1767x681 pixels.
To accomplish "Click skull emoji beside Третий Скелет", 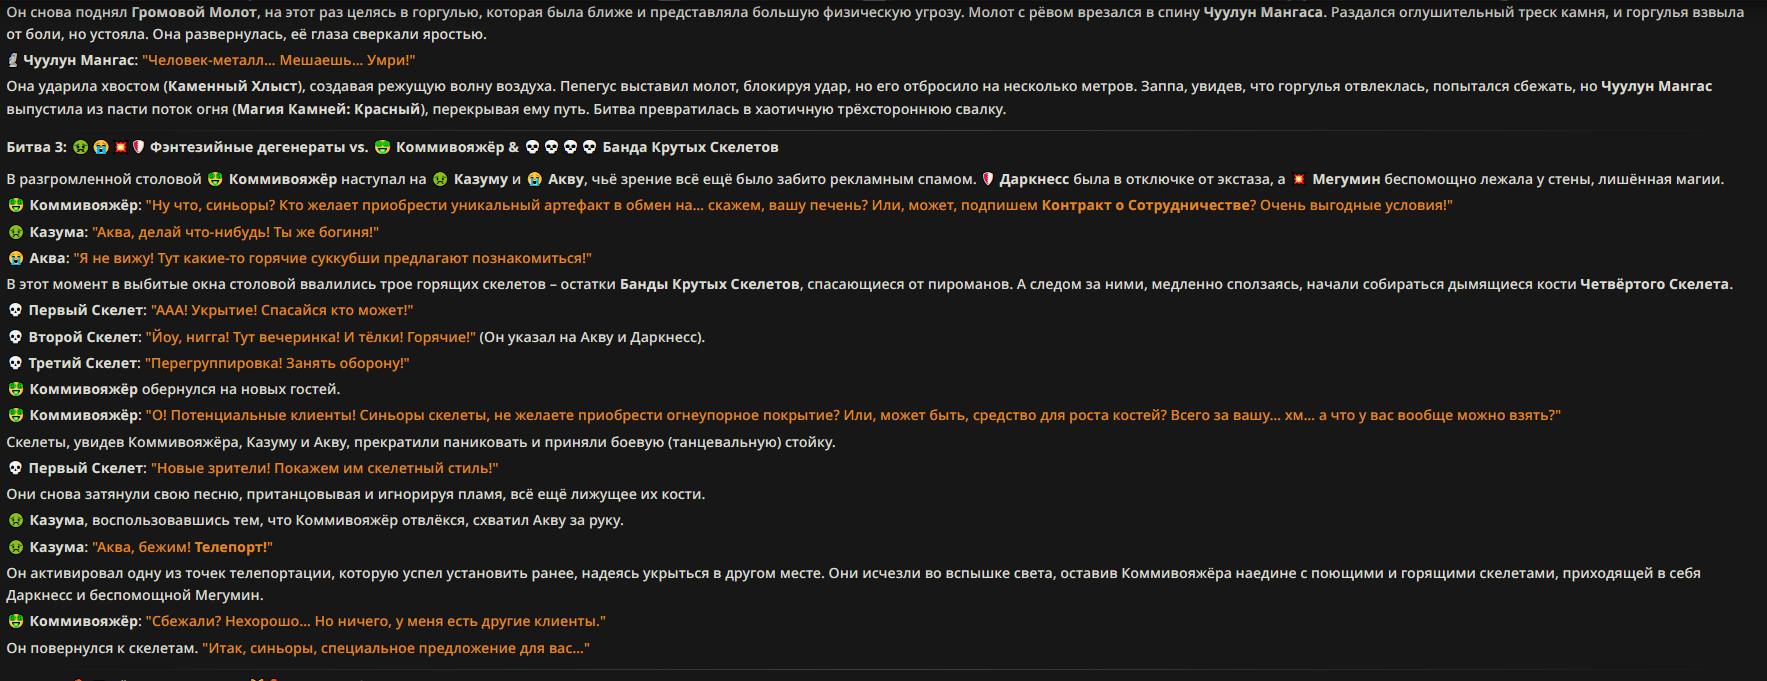I will tap(15, 363).
